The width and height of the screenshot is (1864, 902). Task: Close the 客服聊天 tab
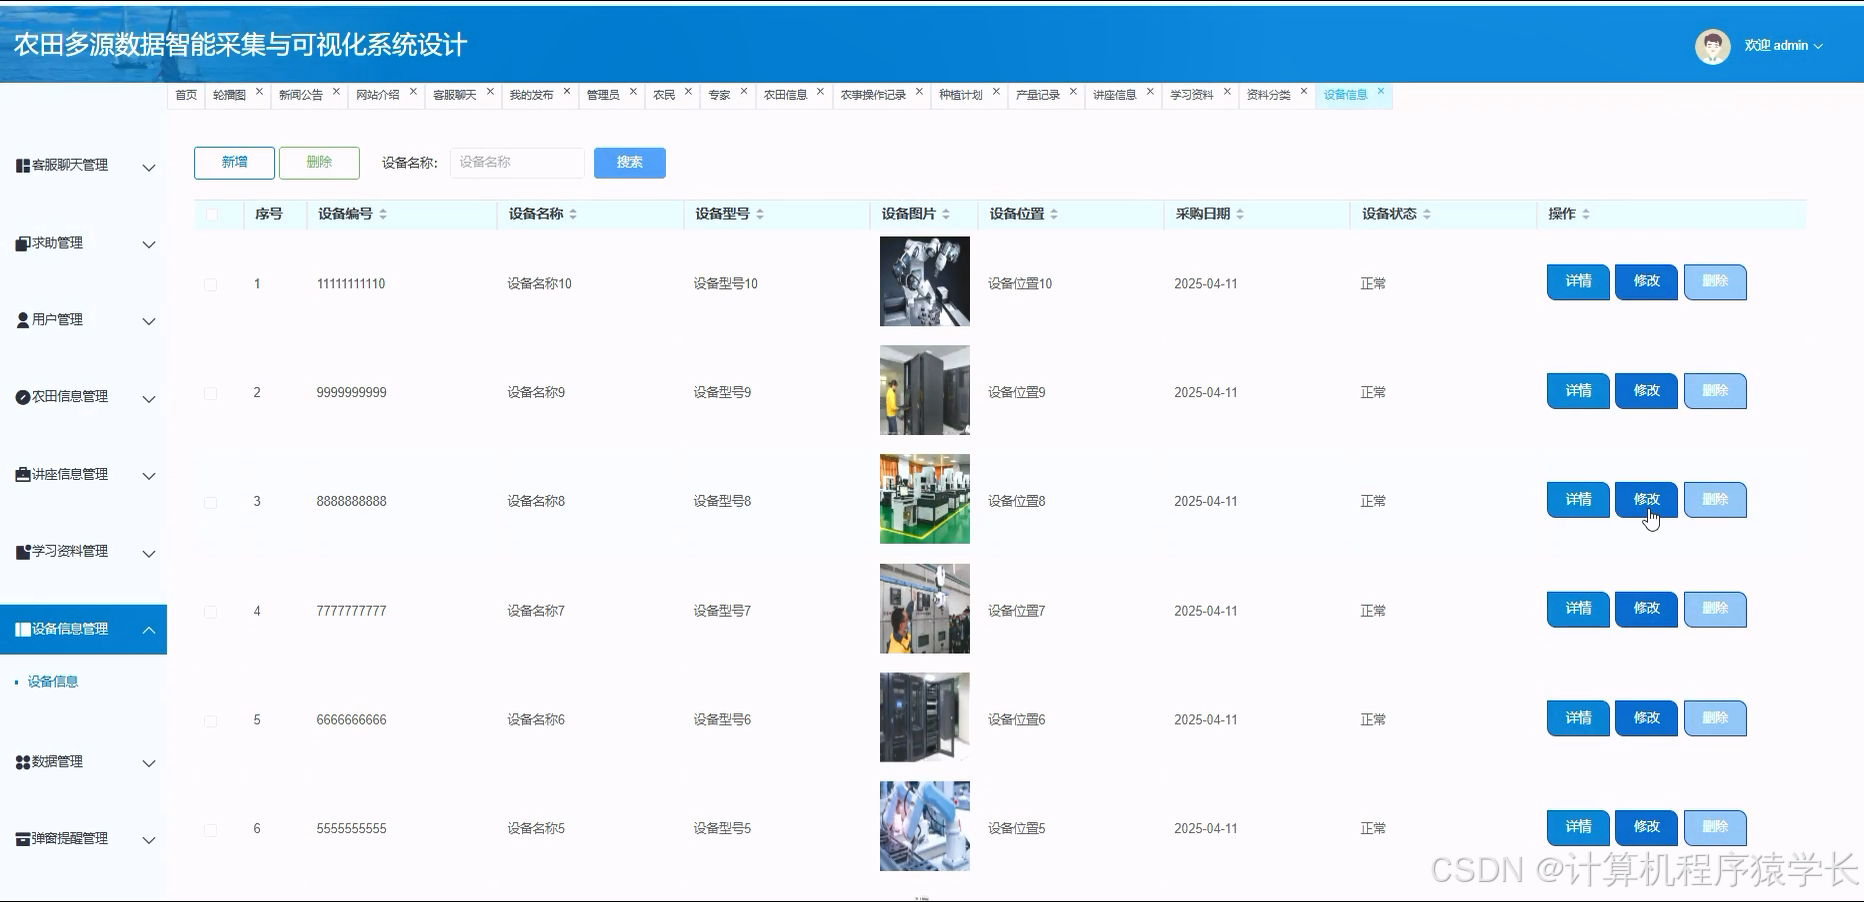(x=490, y=91)
